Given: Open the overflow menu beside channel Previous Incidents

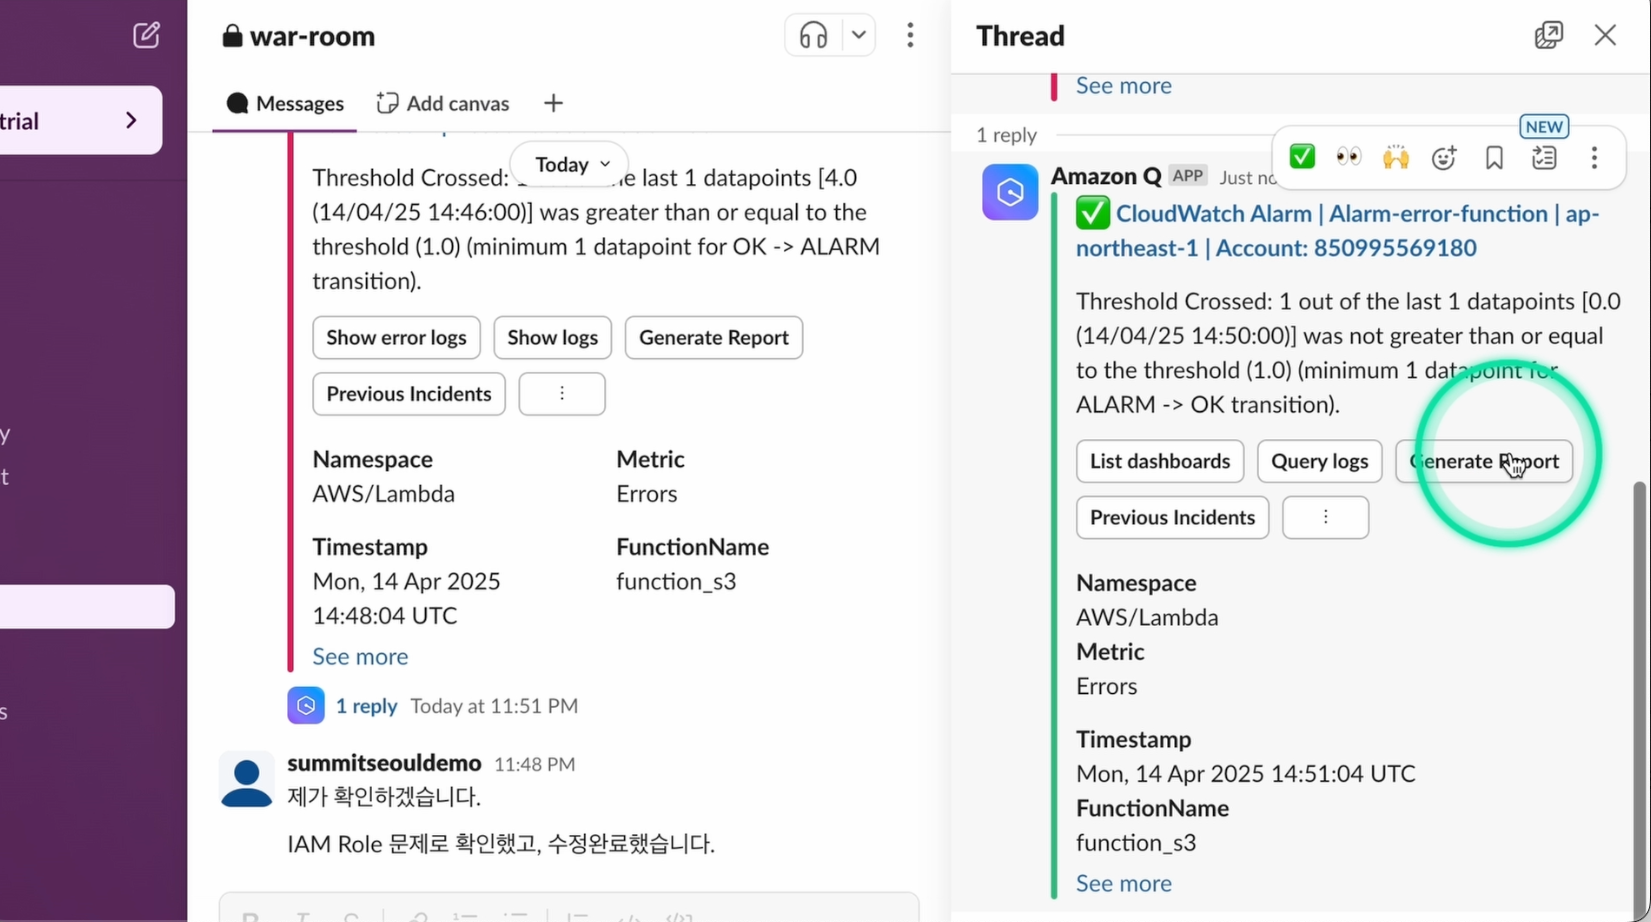Looking at the screenshot, I should tap(562, 394).
